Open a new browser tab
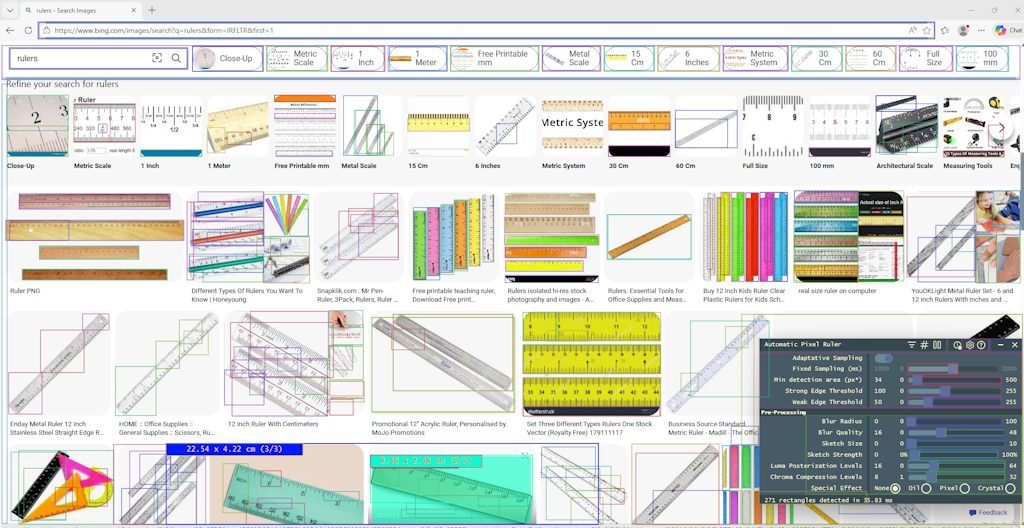1024x528 pixels. coord(152,10)
